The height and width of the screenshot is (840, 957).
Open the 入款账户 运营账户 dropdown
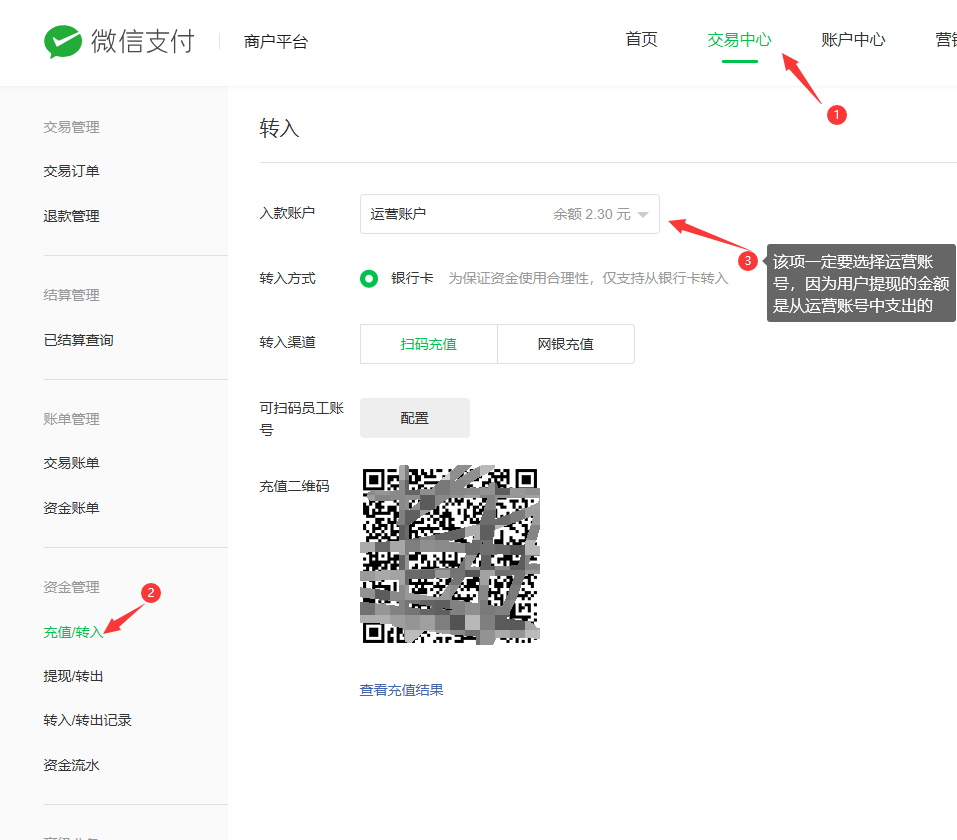[x=510, y=214]
